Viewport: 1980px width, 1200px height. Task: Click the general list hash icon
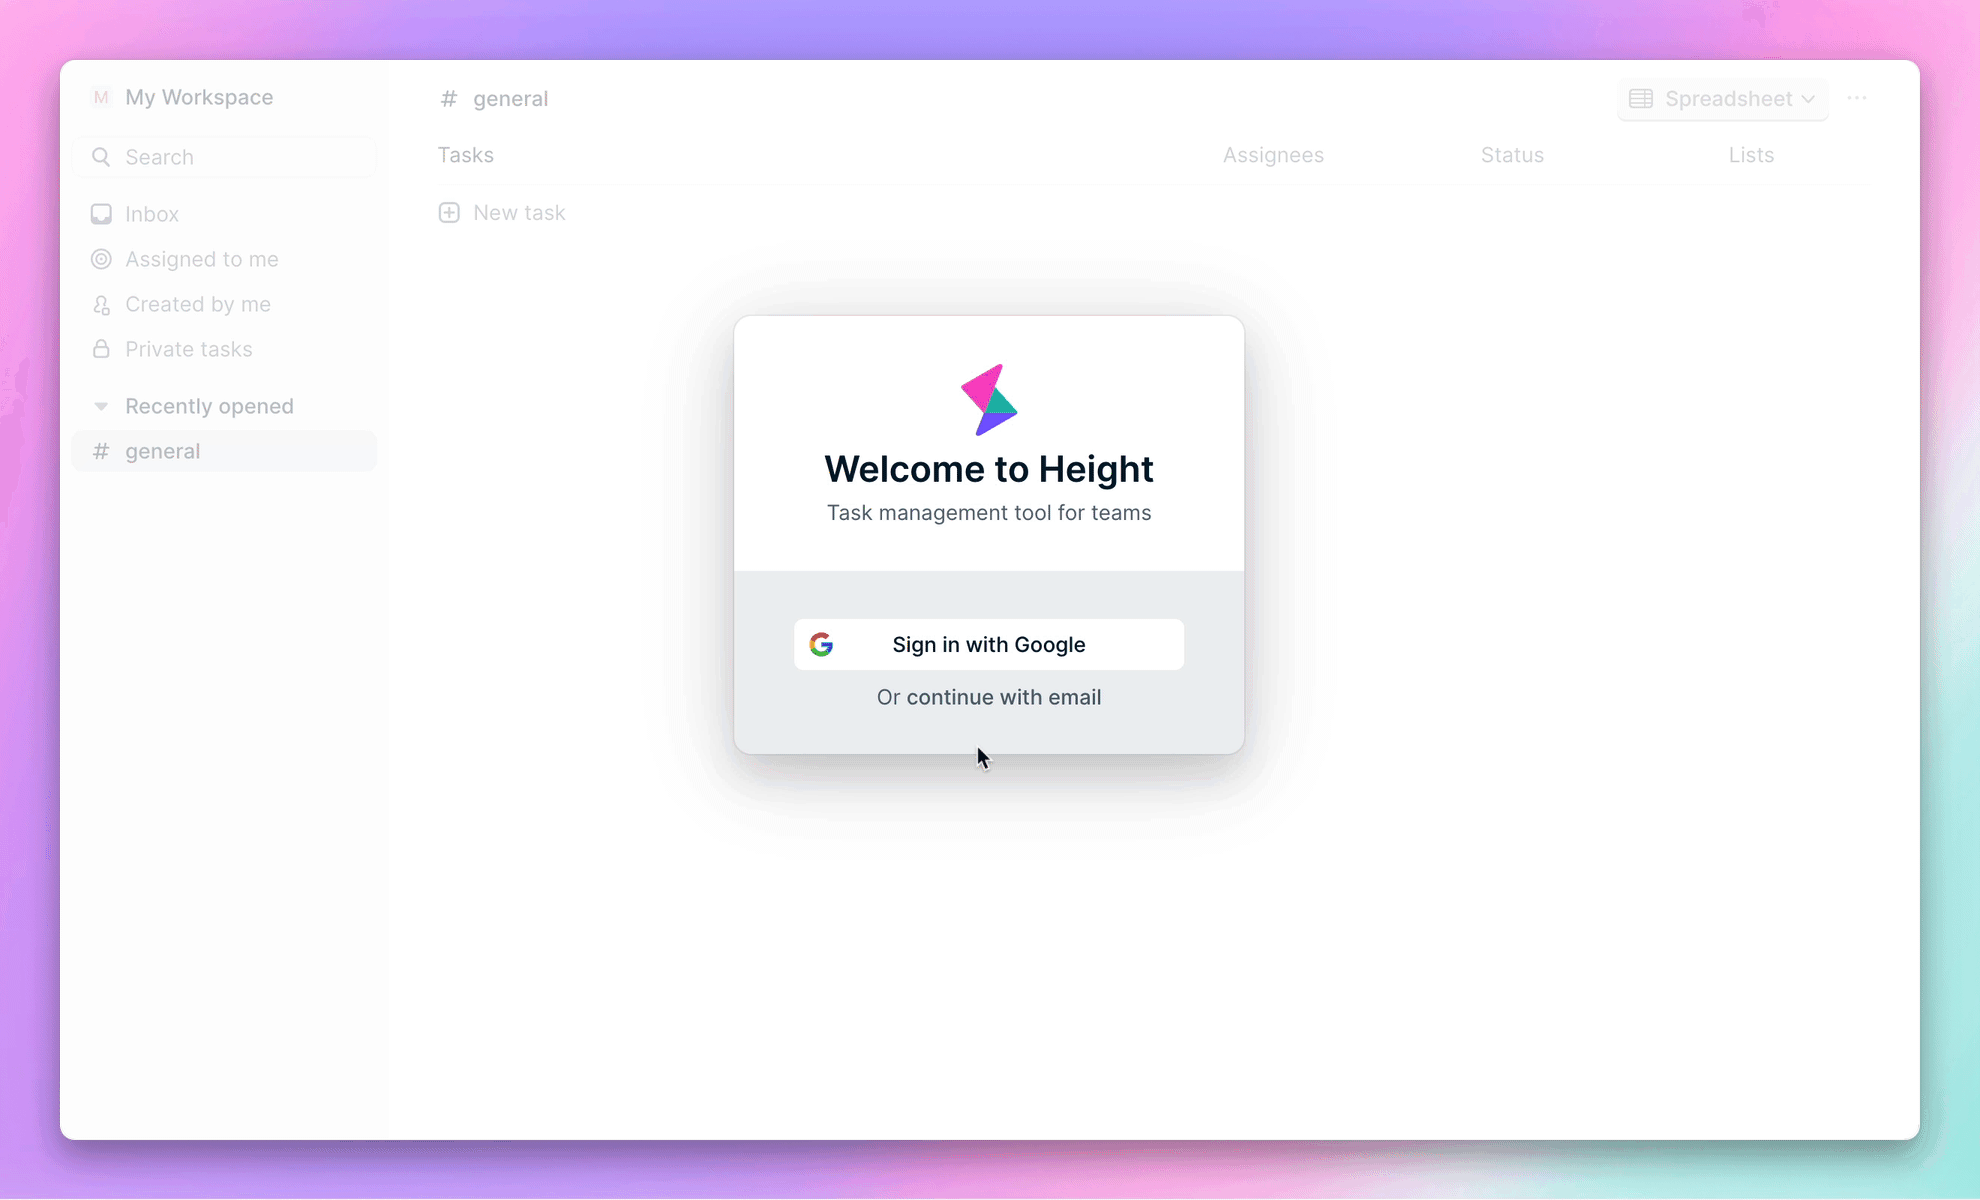tap(100, 450)
